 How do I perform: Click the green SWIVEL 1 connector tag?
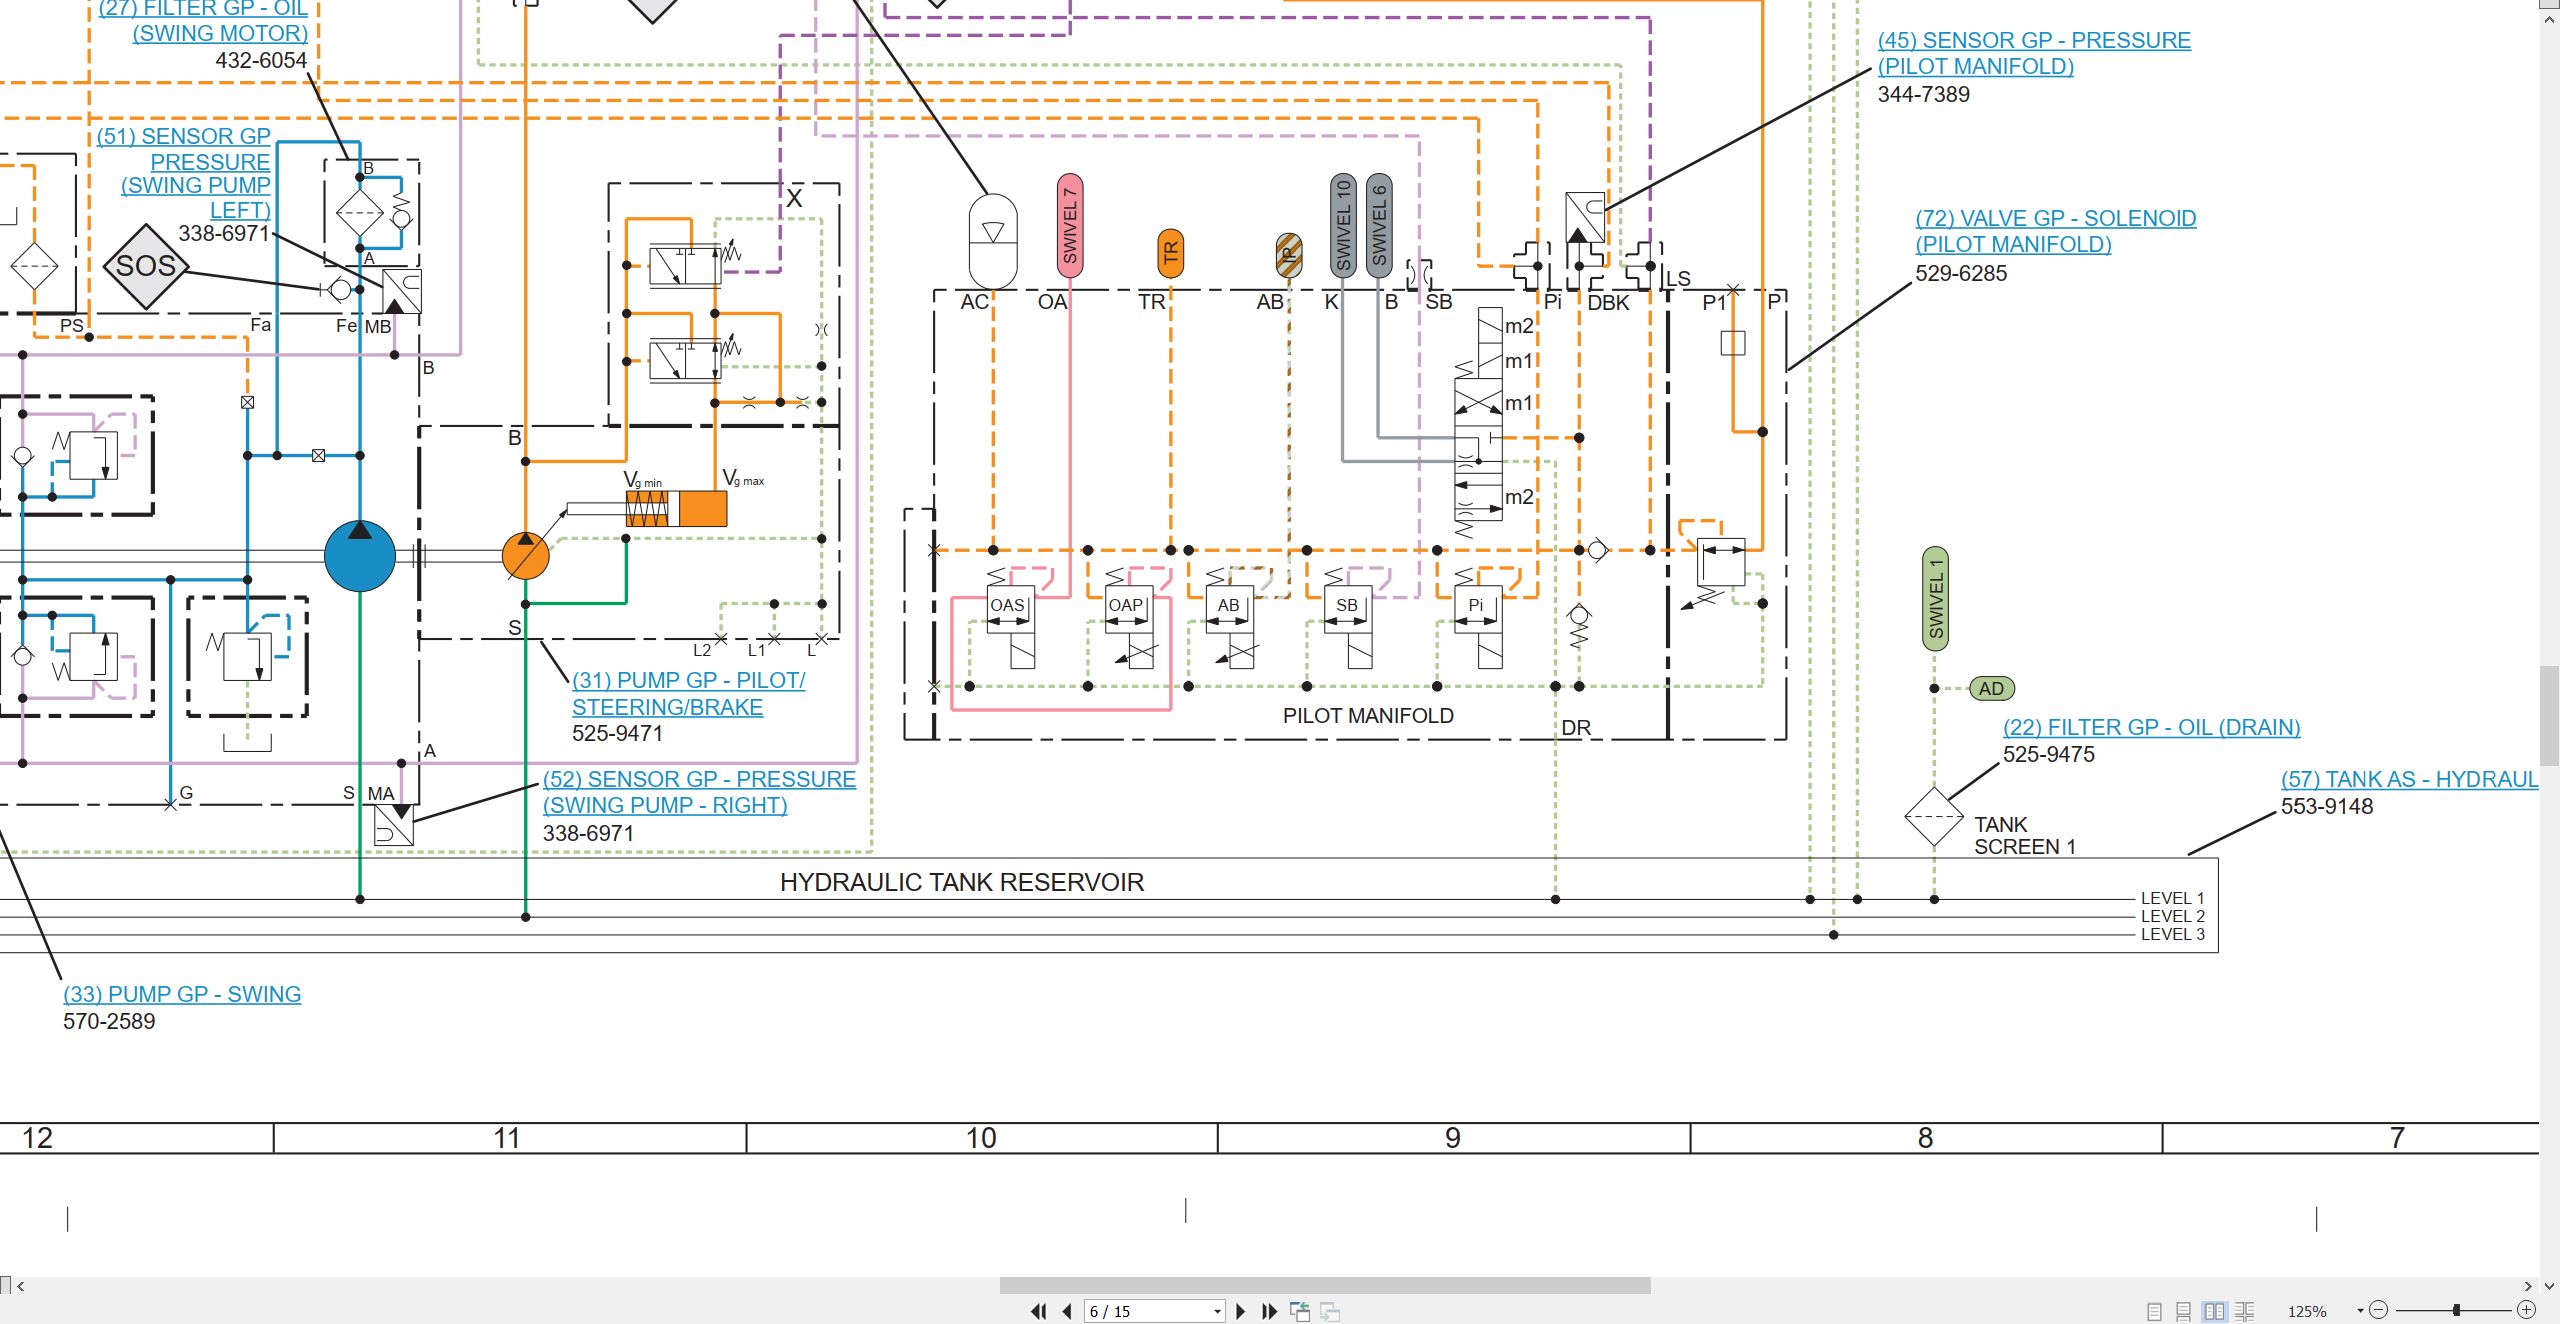[1935, 599]
